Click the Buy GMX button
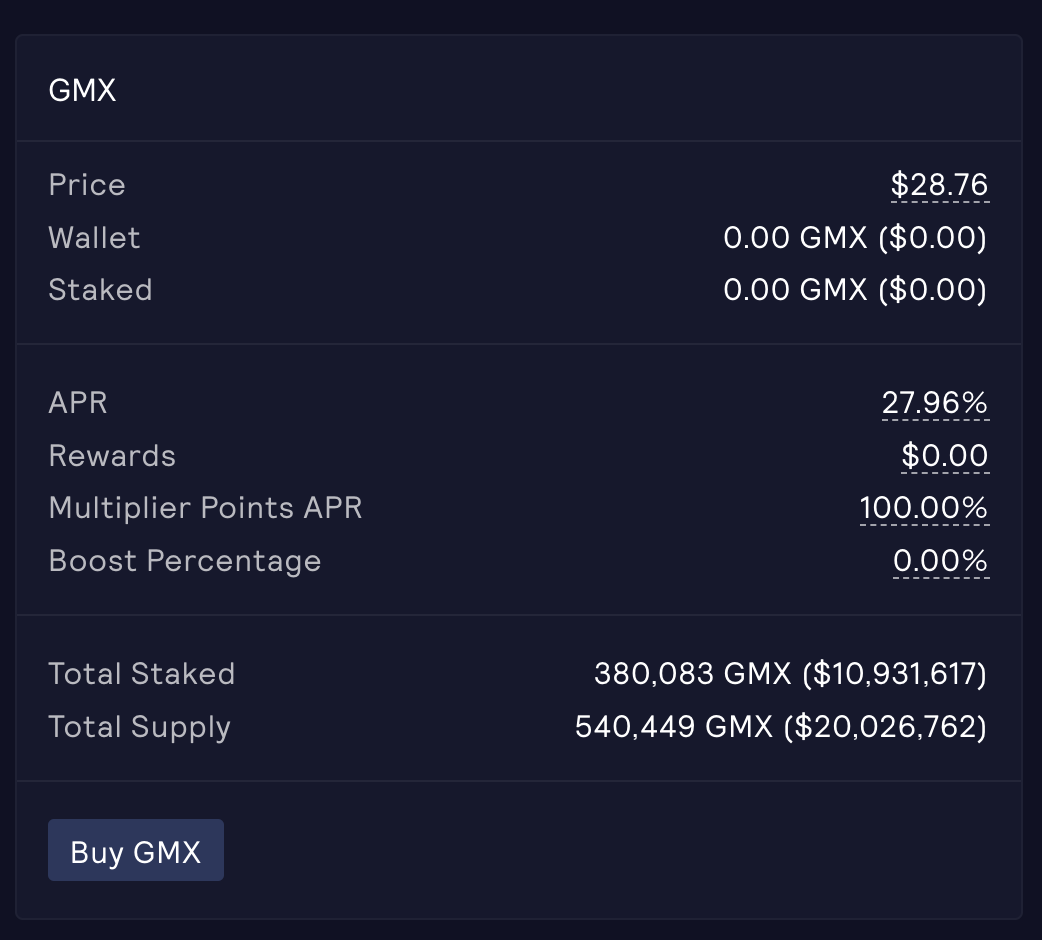Viewport: 1042px width, 940px height. pos(136,851)
